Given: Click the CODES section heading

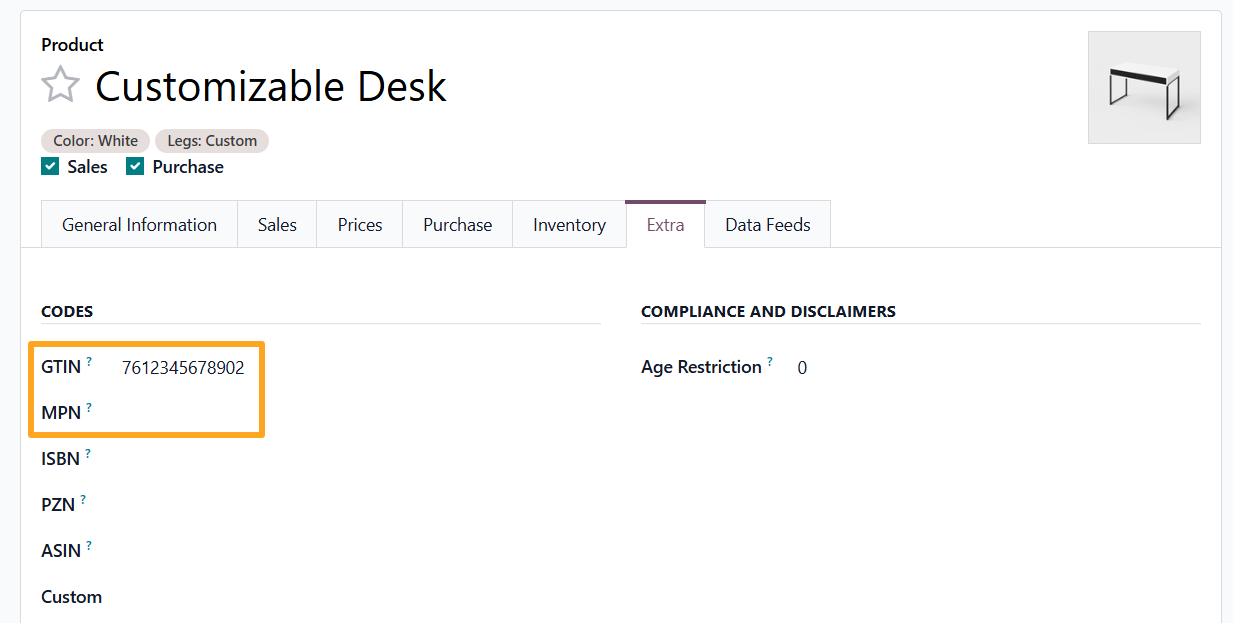Looking at the screenshot, I should tap(67, 311).
